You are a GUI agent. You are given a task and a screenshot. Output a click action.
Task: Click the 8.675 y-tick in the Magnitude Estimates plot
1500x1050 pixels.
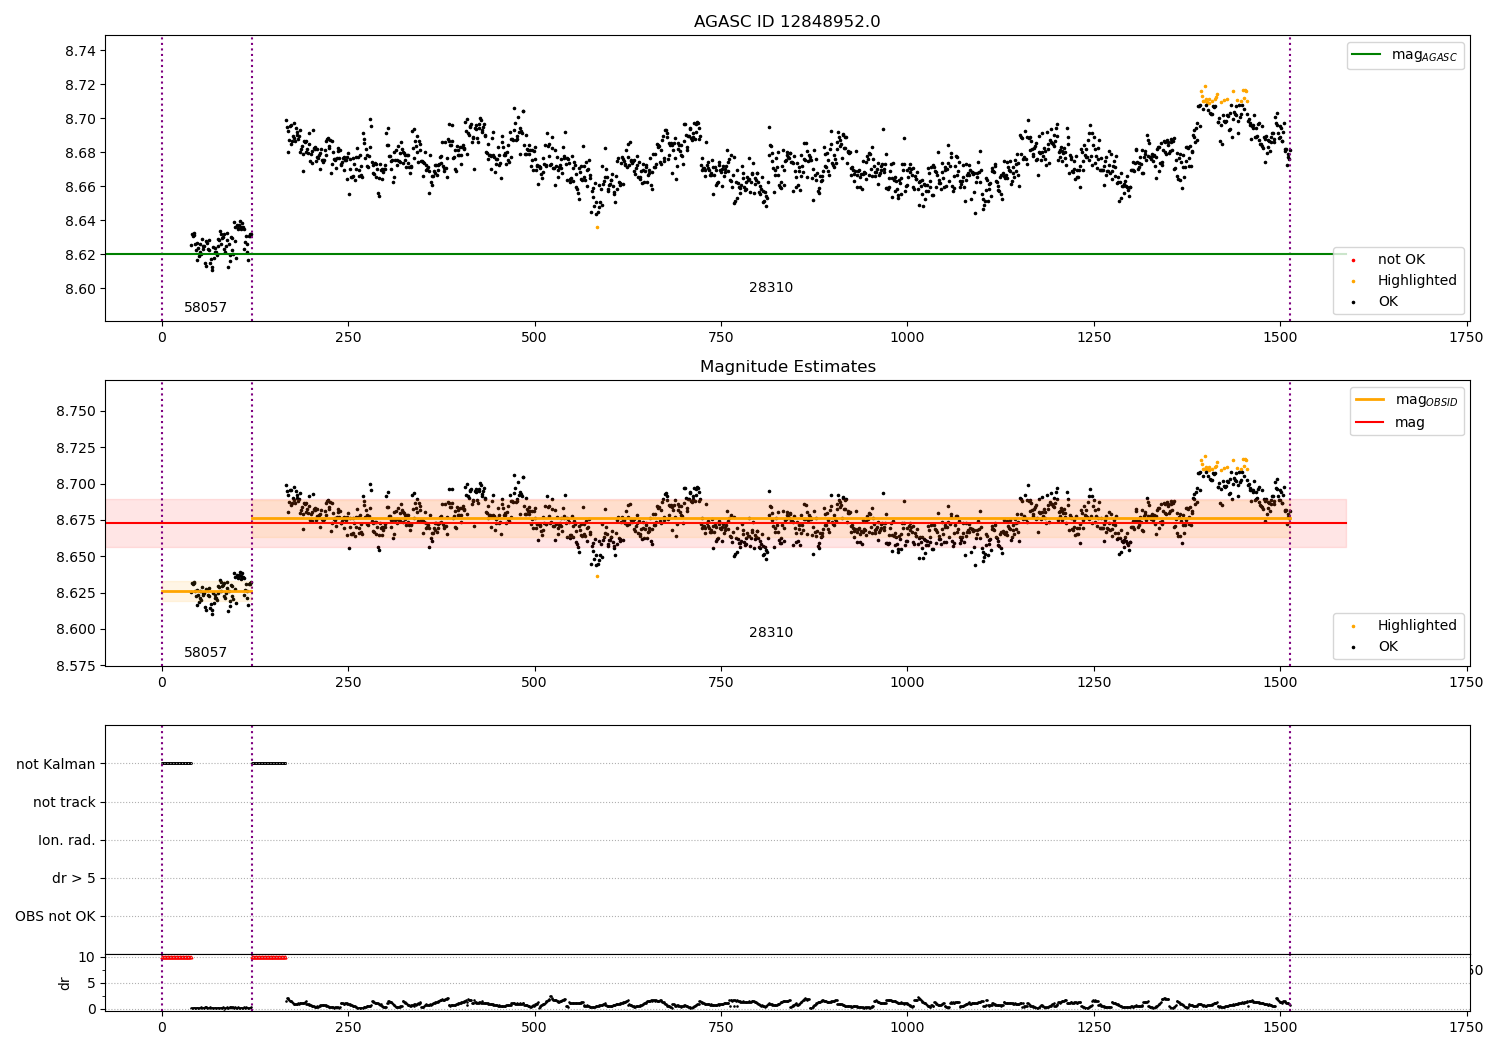(x=74, y=521)
